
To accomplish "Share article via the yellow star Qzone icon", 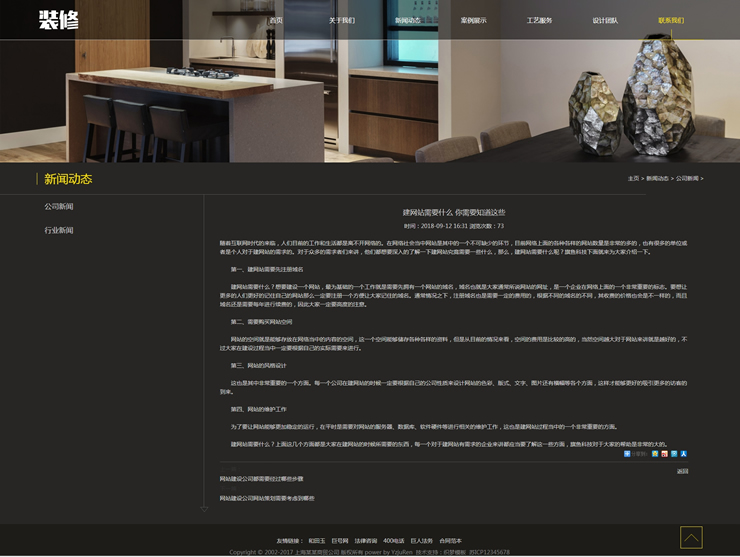I will coord(655,454).
